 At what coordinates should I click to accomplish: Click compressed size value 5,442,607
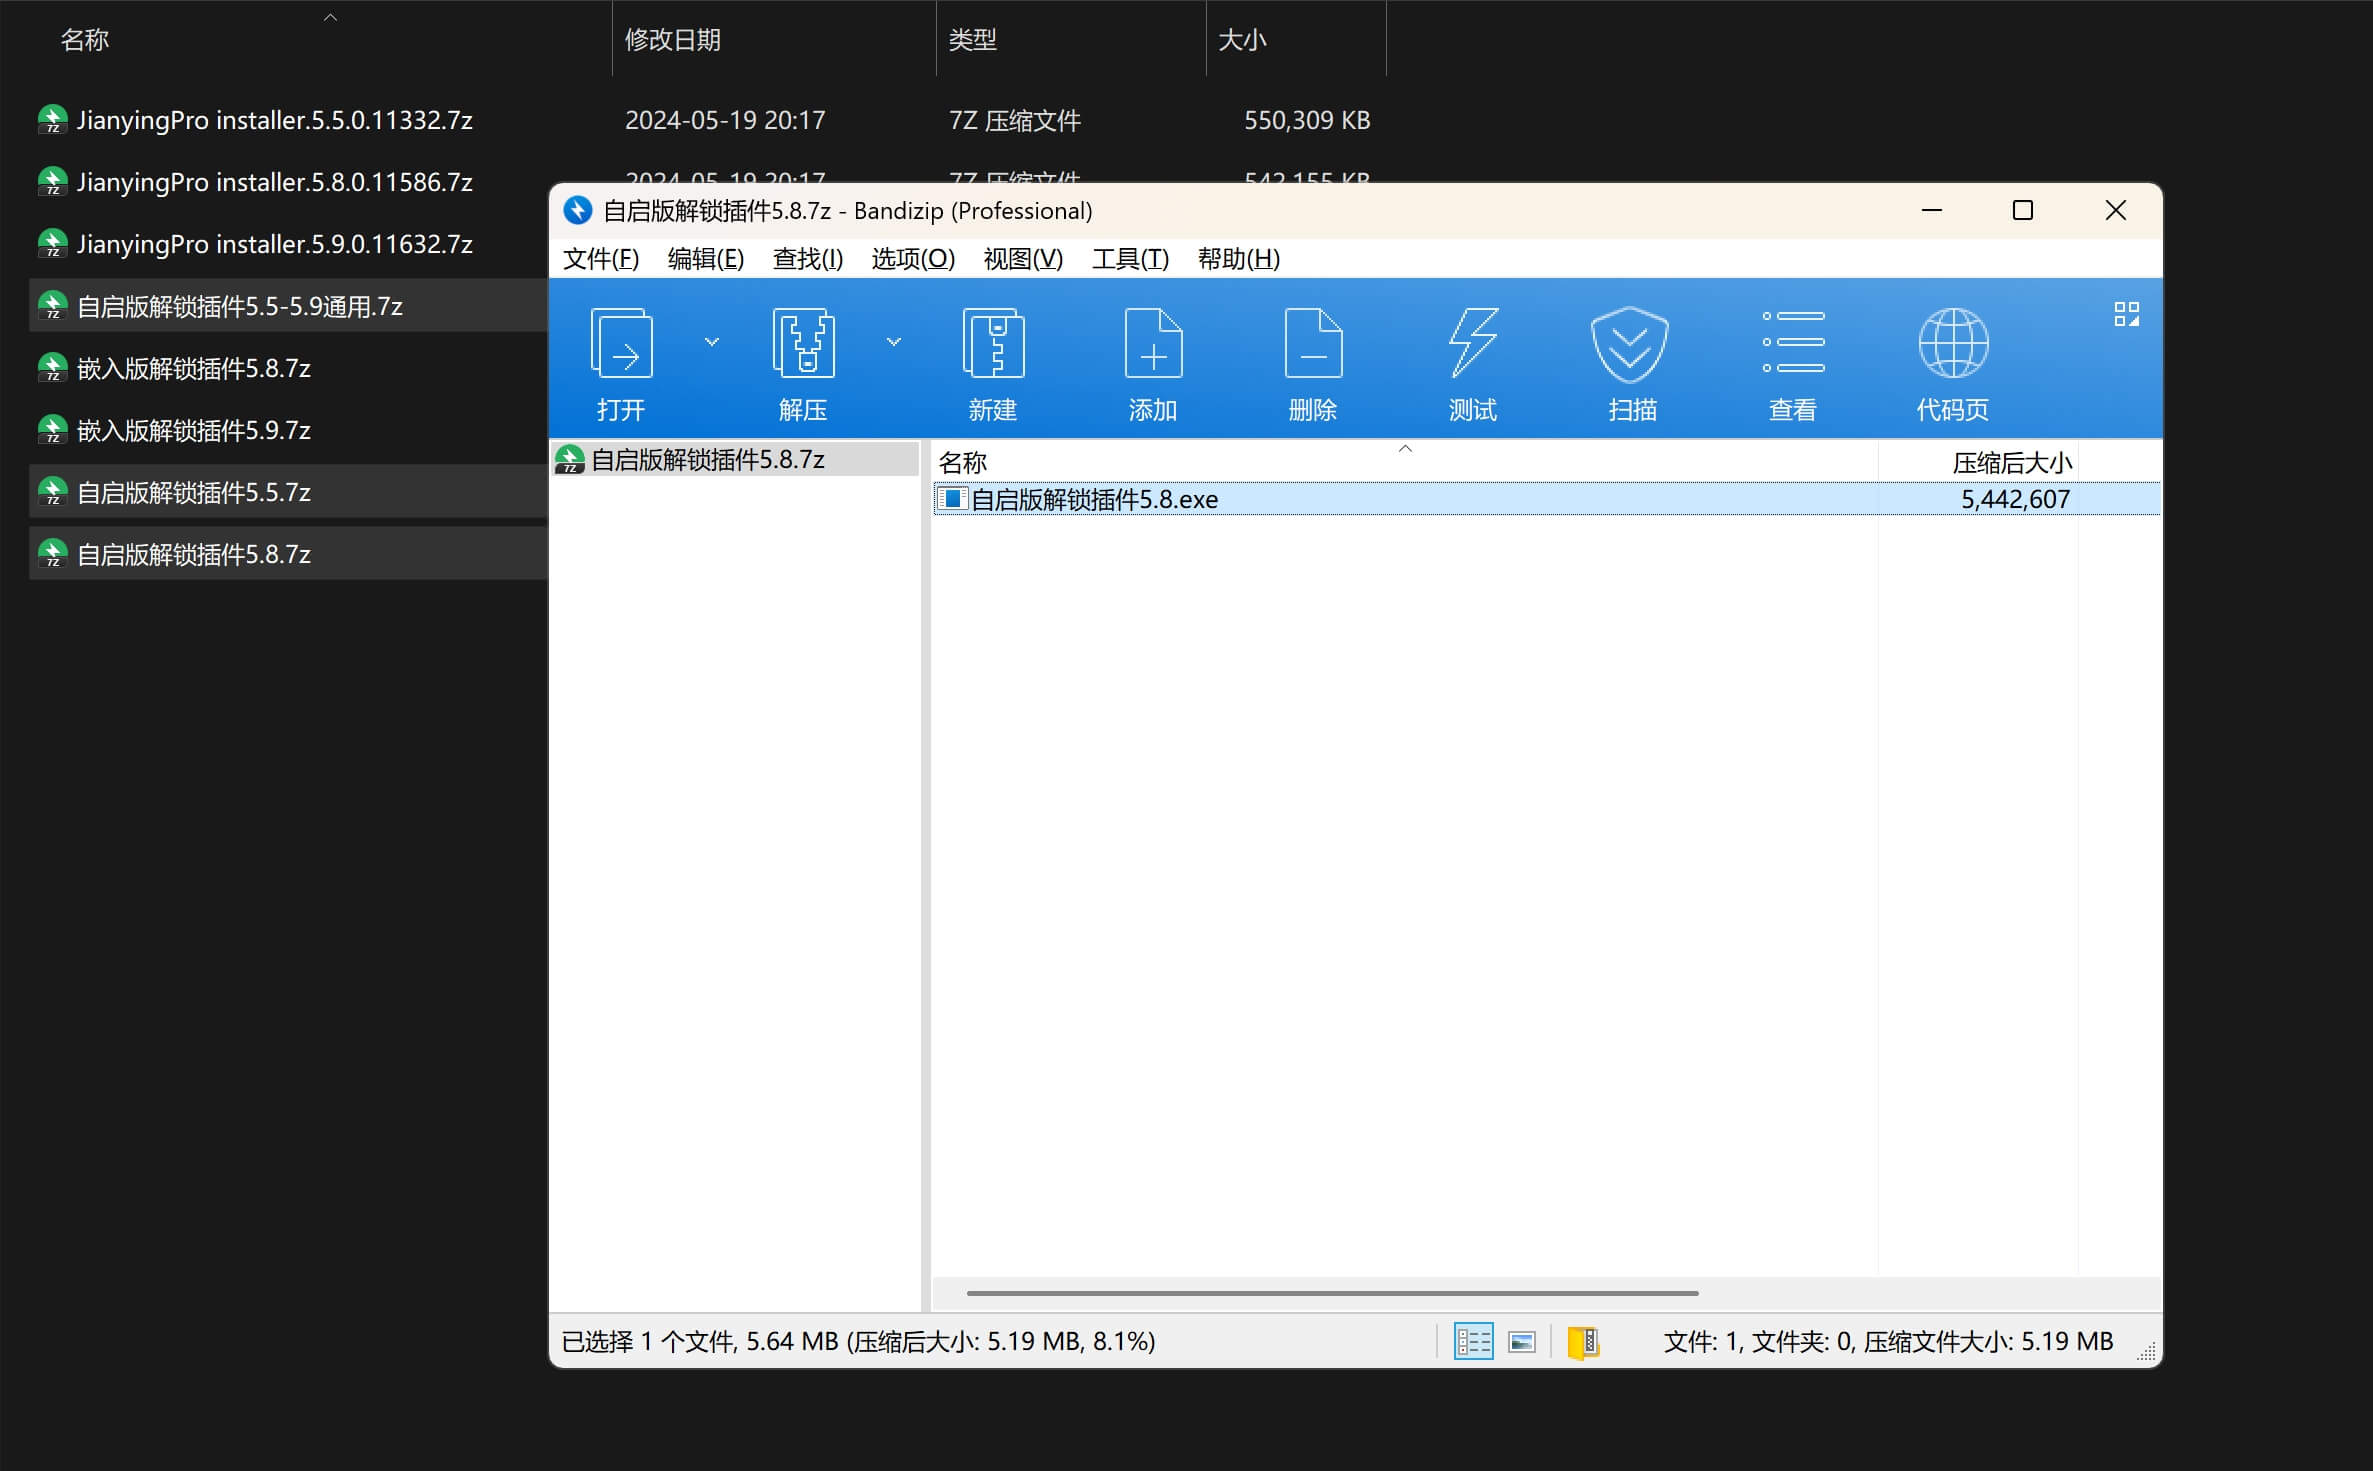pos(2015,499)
